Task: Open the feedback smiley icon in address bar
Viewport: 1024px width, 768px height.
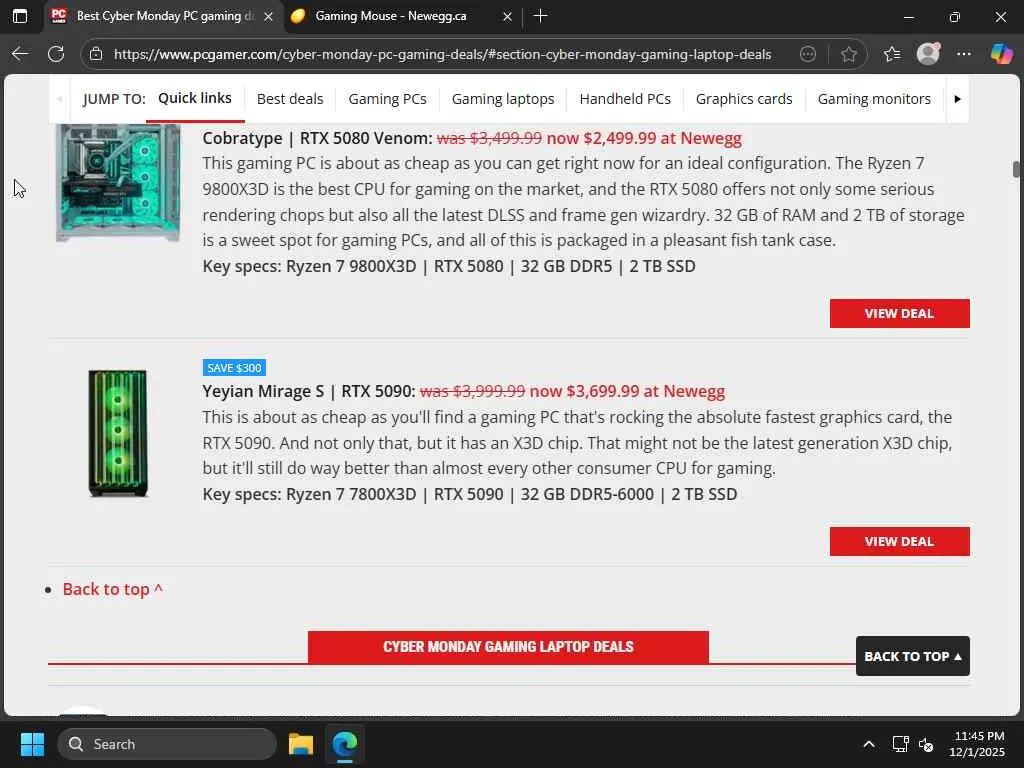Action: [x=808, y=54]
